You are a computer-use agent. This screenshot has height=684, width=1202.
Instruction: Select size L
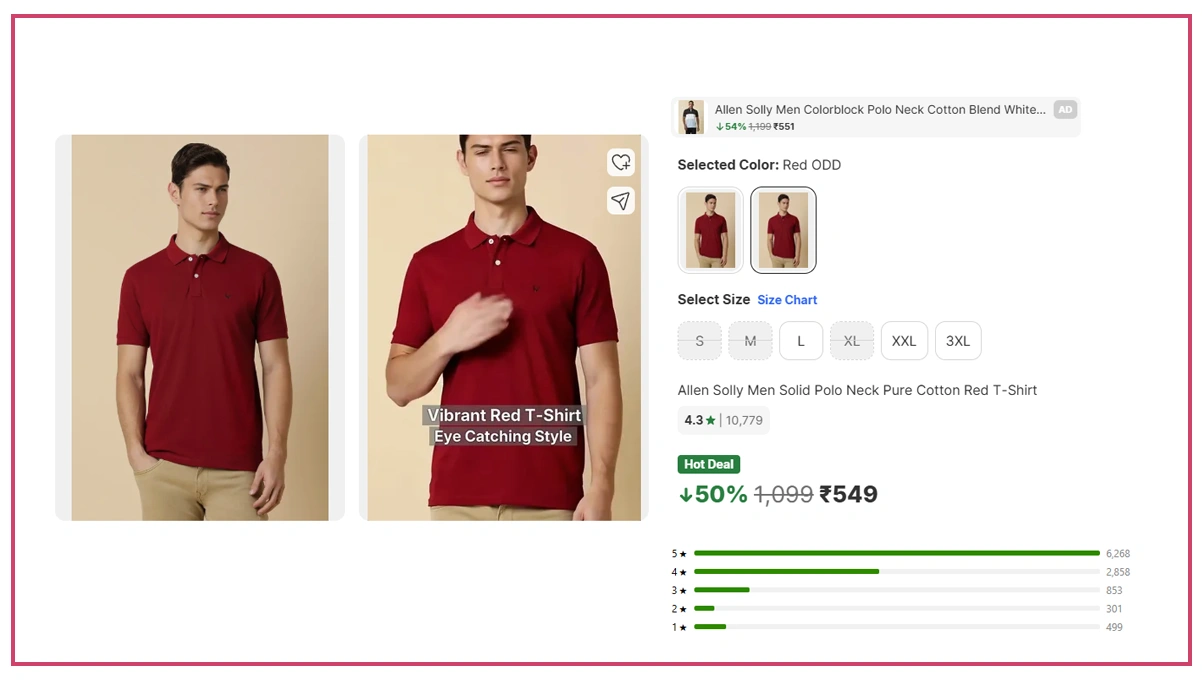tap(800, 341)
